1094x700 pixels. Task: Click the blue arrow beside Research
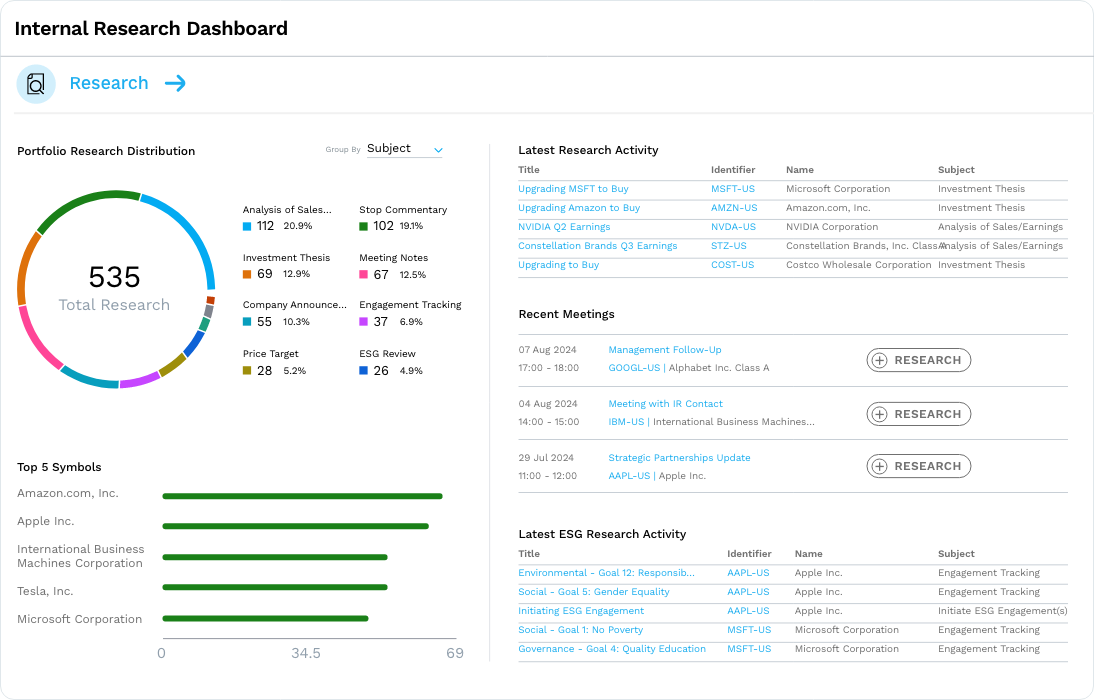tap(176, 84)
